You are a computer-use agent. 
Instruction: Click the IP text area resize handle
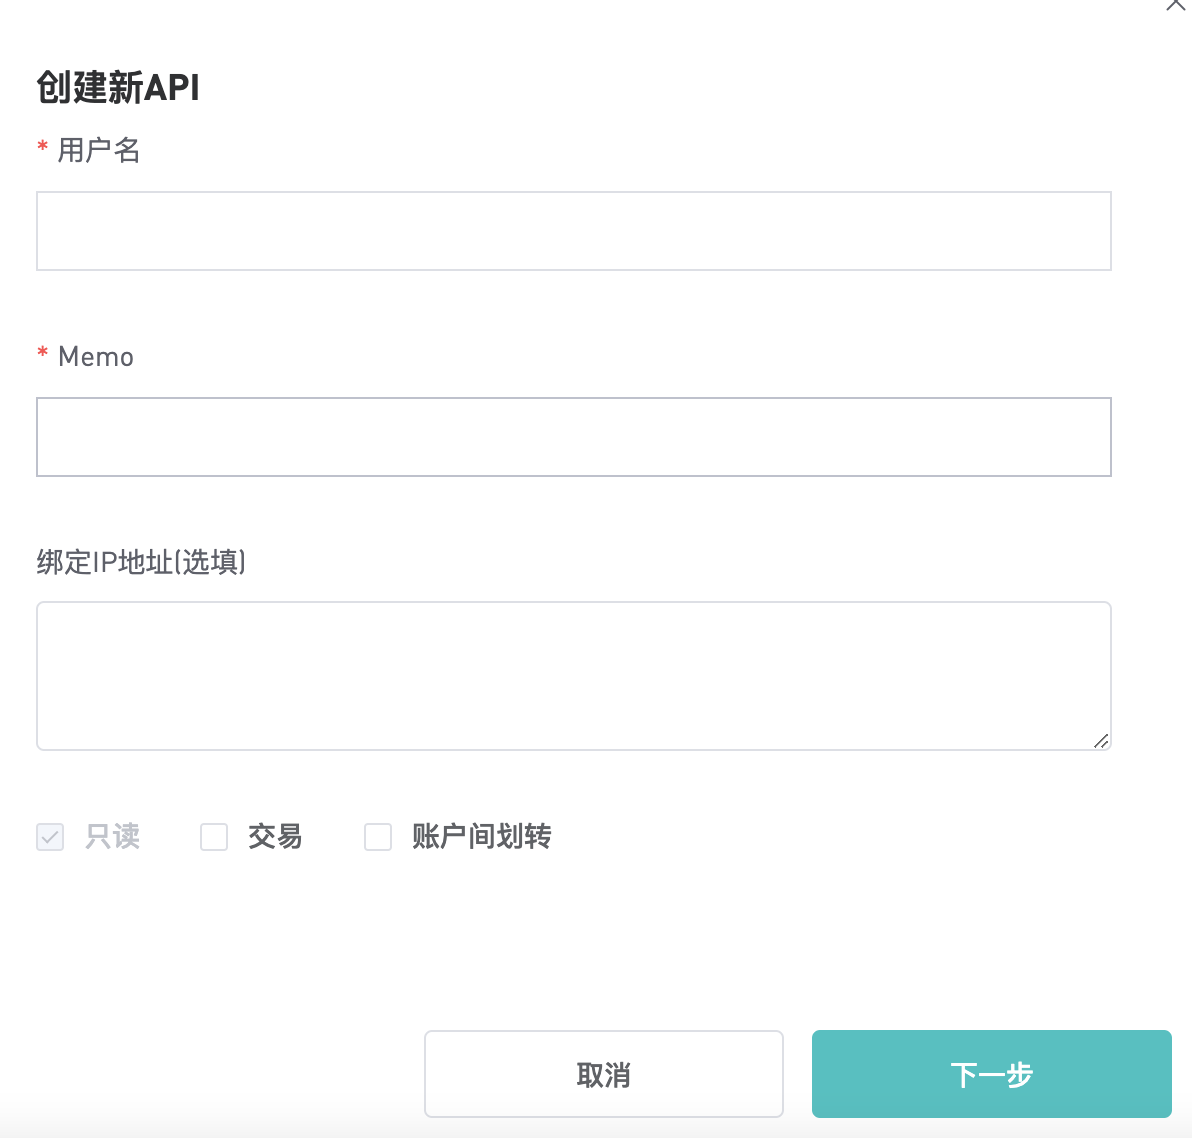click(x=1101, y=740)
